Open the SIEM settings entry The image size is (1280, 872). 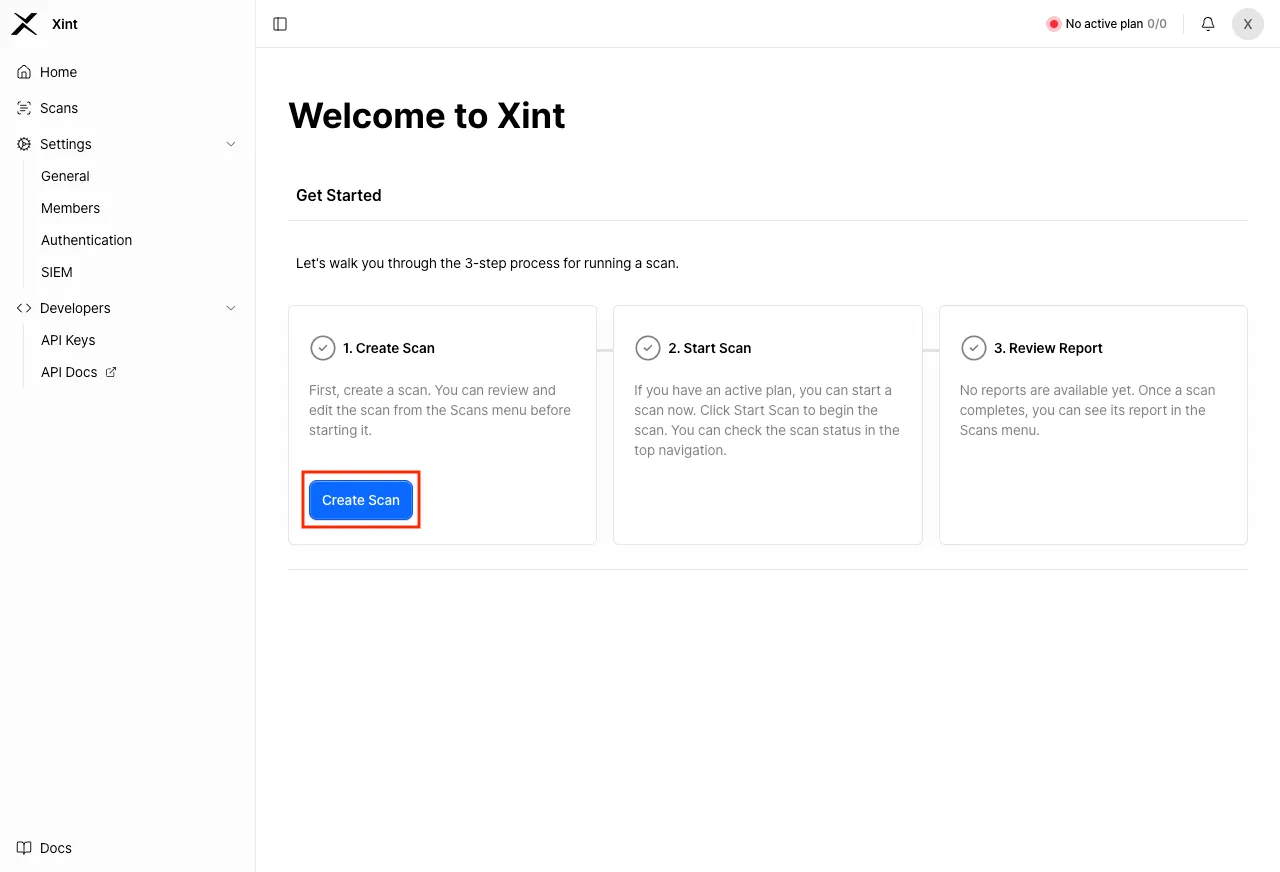[56, 271]
